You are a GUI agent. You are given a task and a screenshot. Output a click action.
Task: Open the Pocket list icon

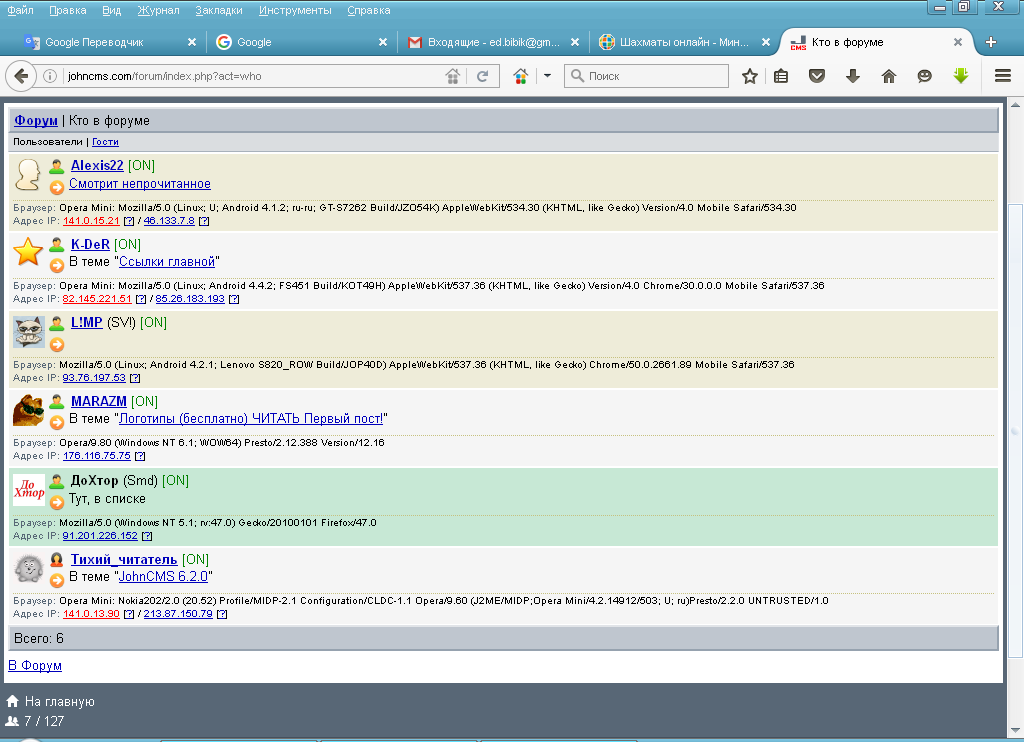tap(817, 76)
